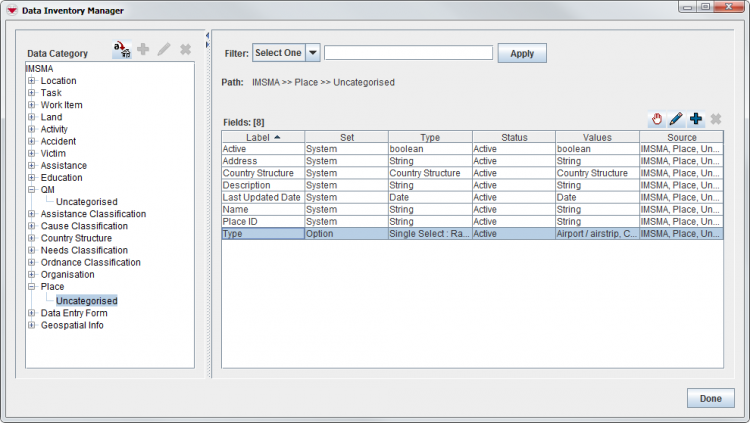Select the Country Structure row in table
The width and height of the screenshot is (750, 423).
[262, 173]
